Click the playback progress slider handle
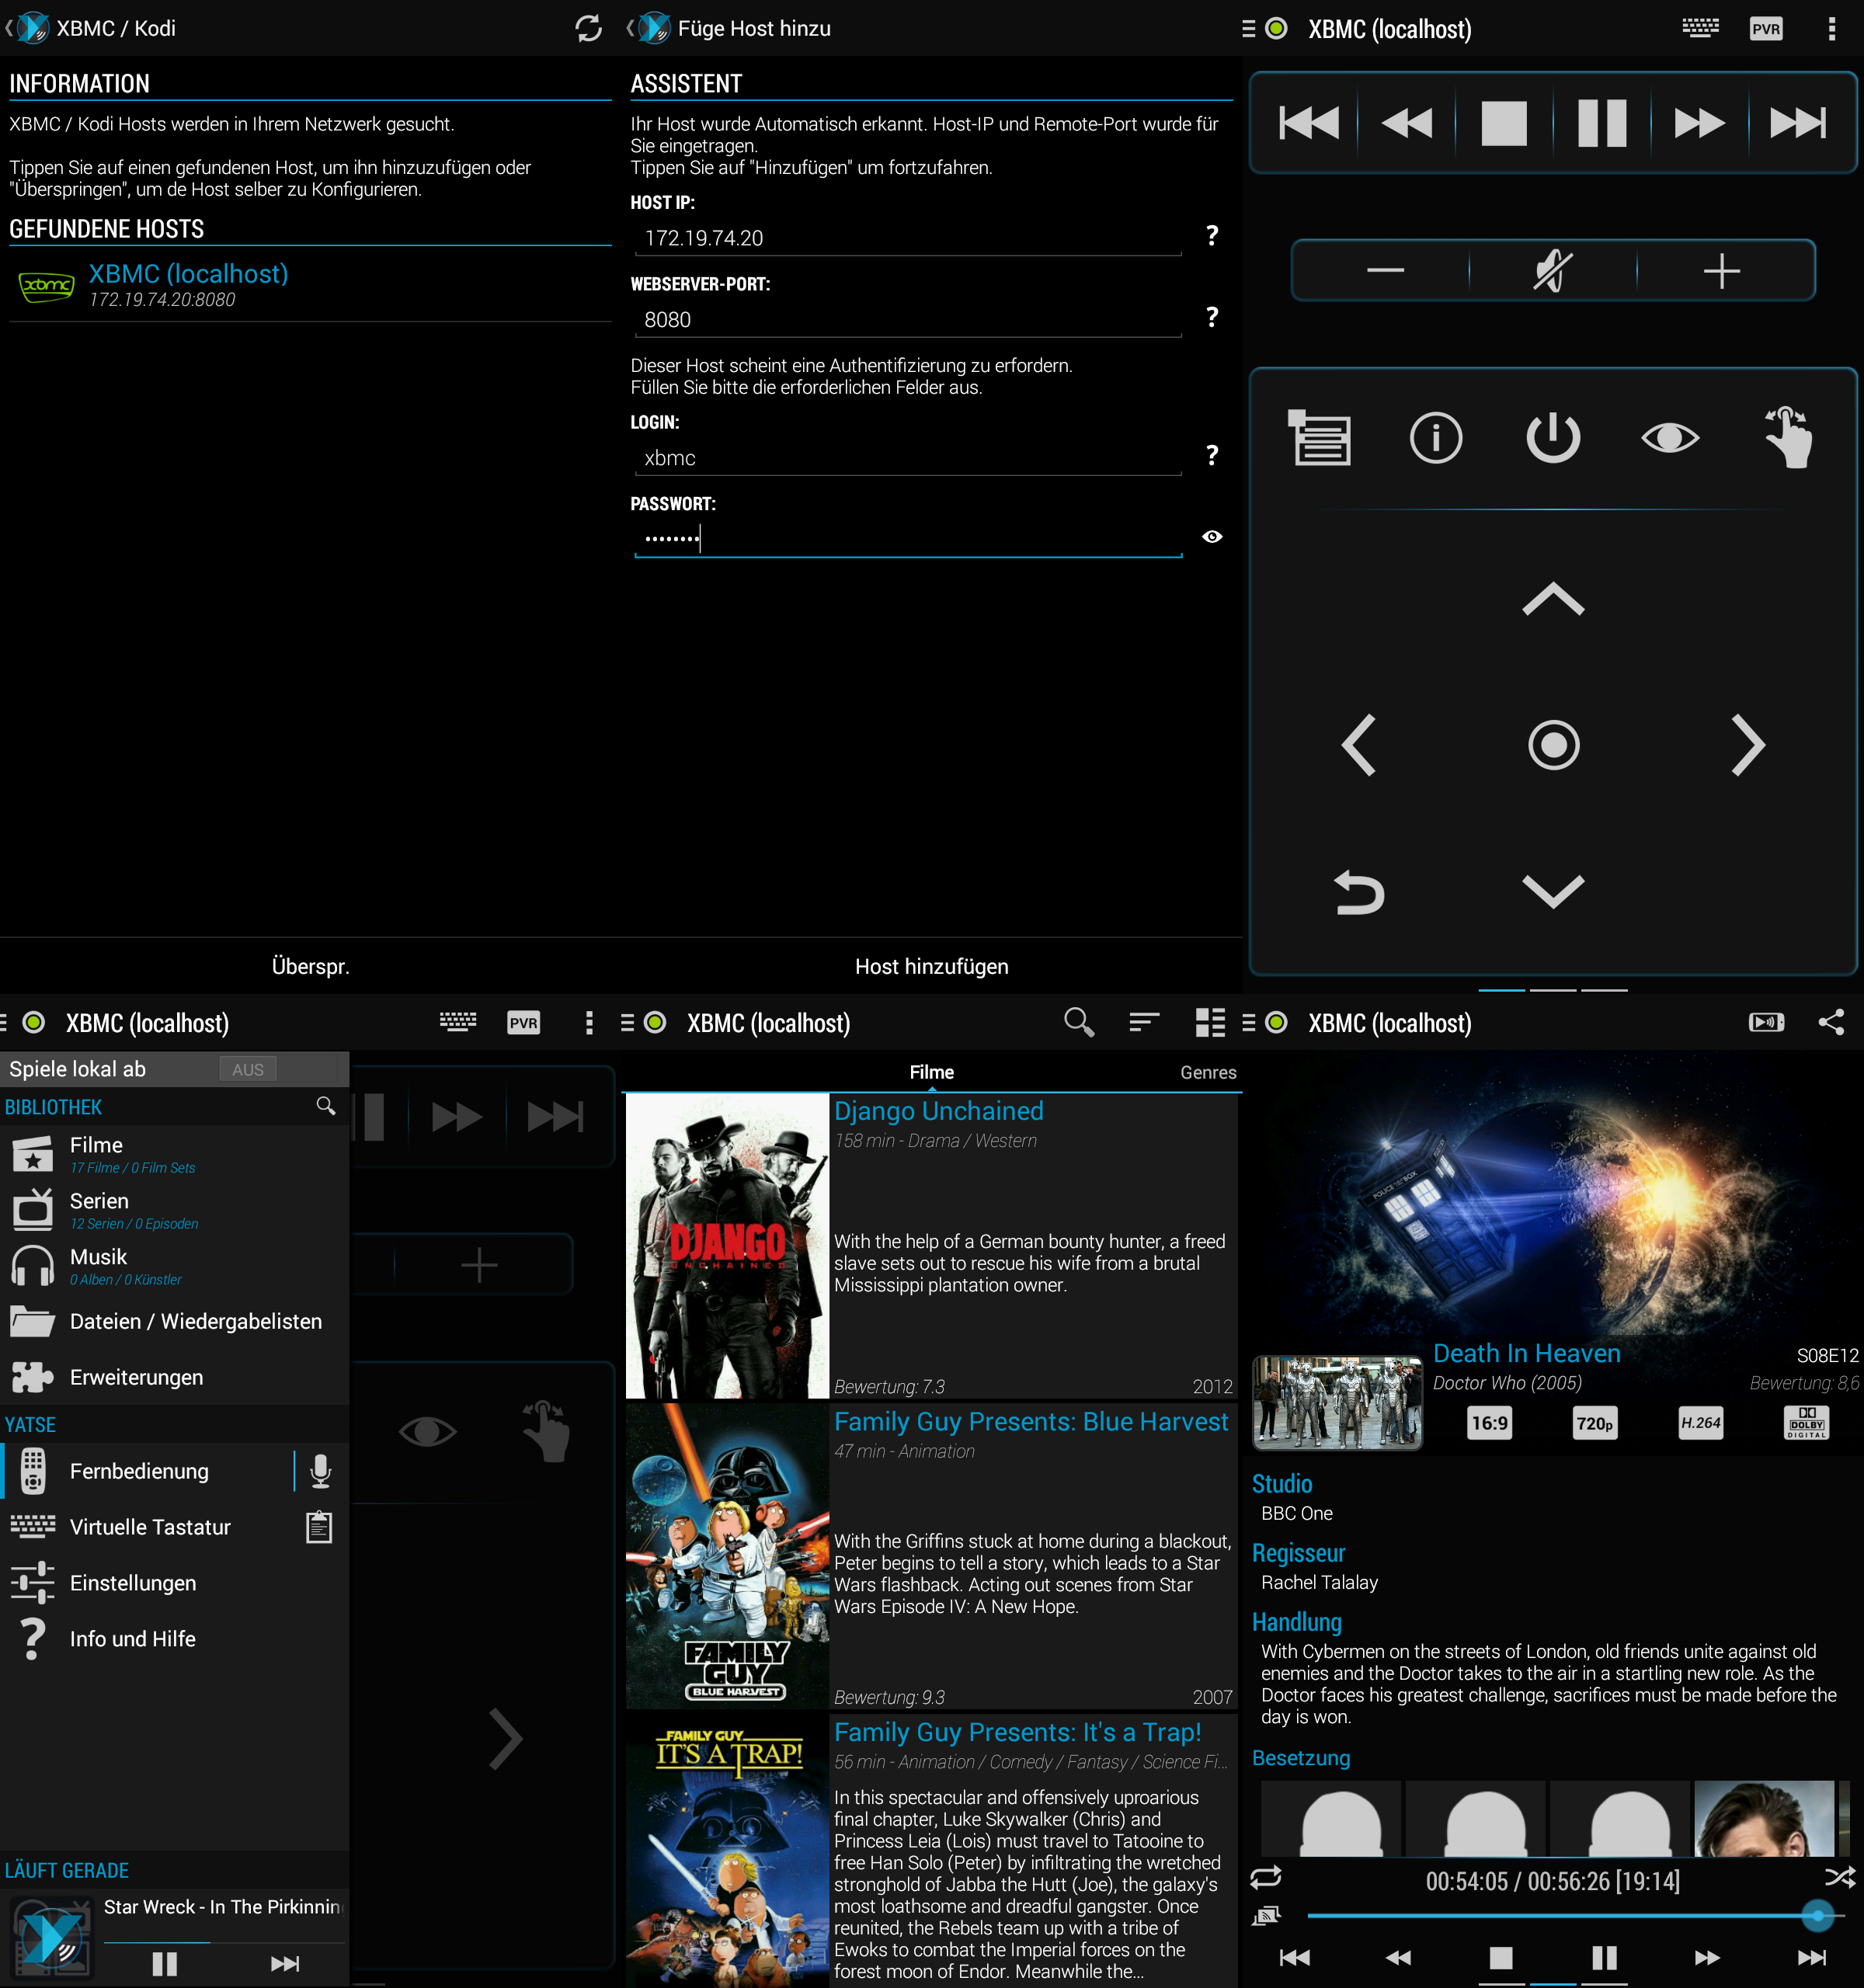 (x=1817, y=1916)
